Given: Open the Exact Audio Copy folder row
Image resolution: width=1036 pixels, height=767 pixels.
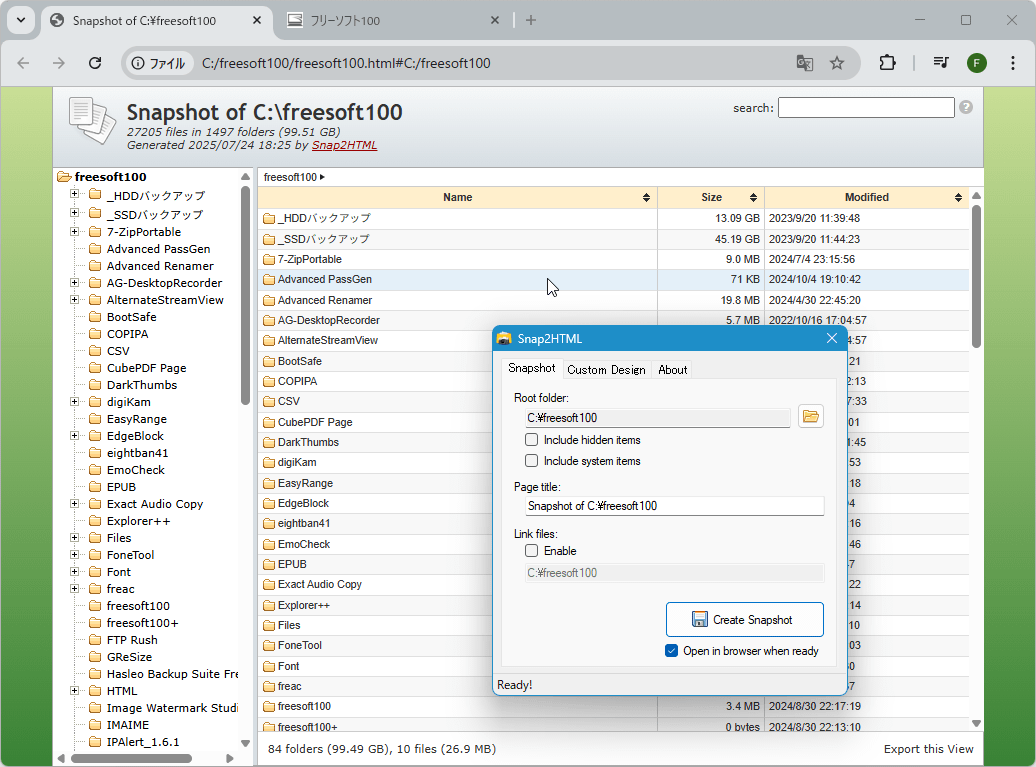Looking at the screenshot, I should (x=320, y=584).
